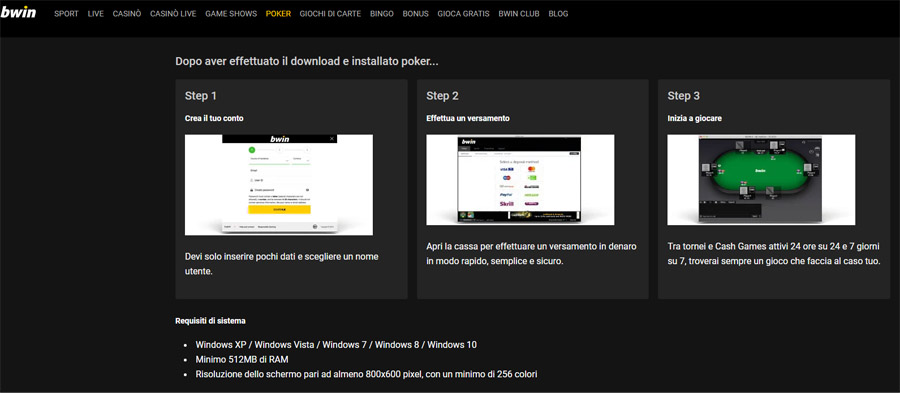Click the 'Requisiti di sistema' heading

click(211, 321)
